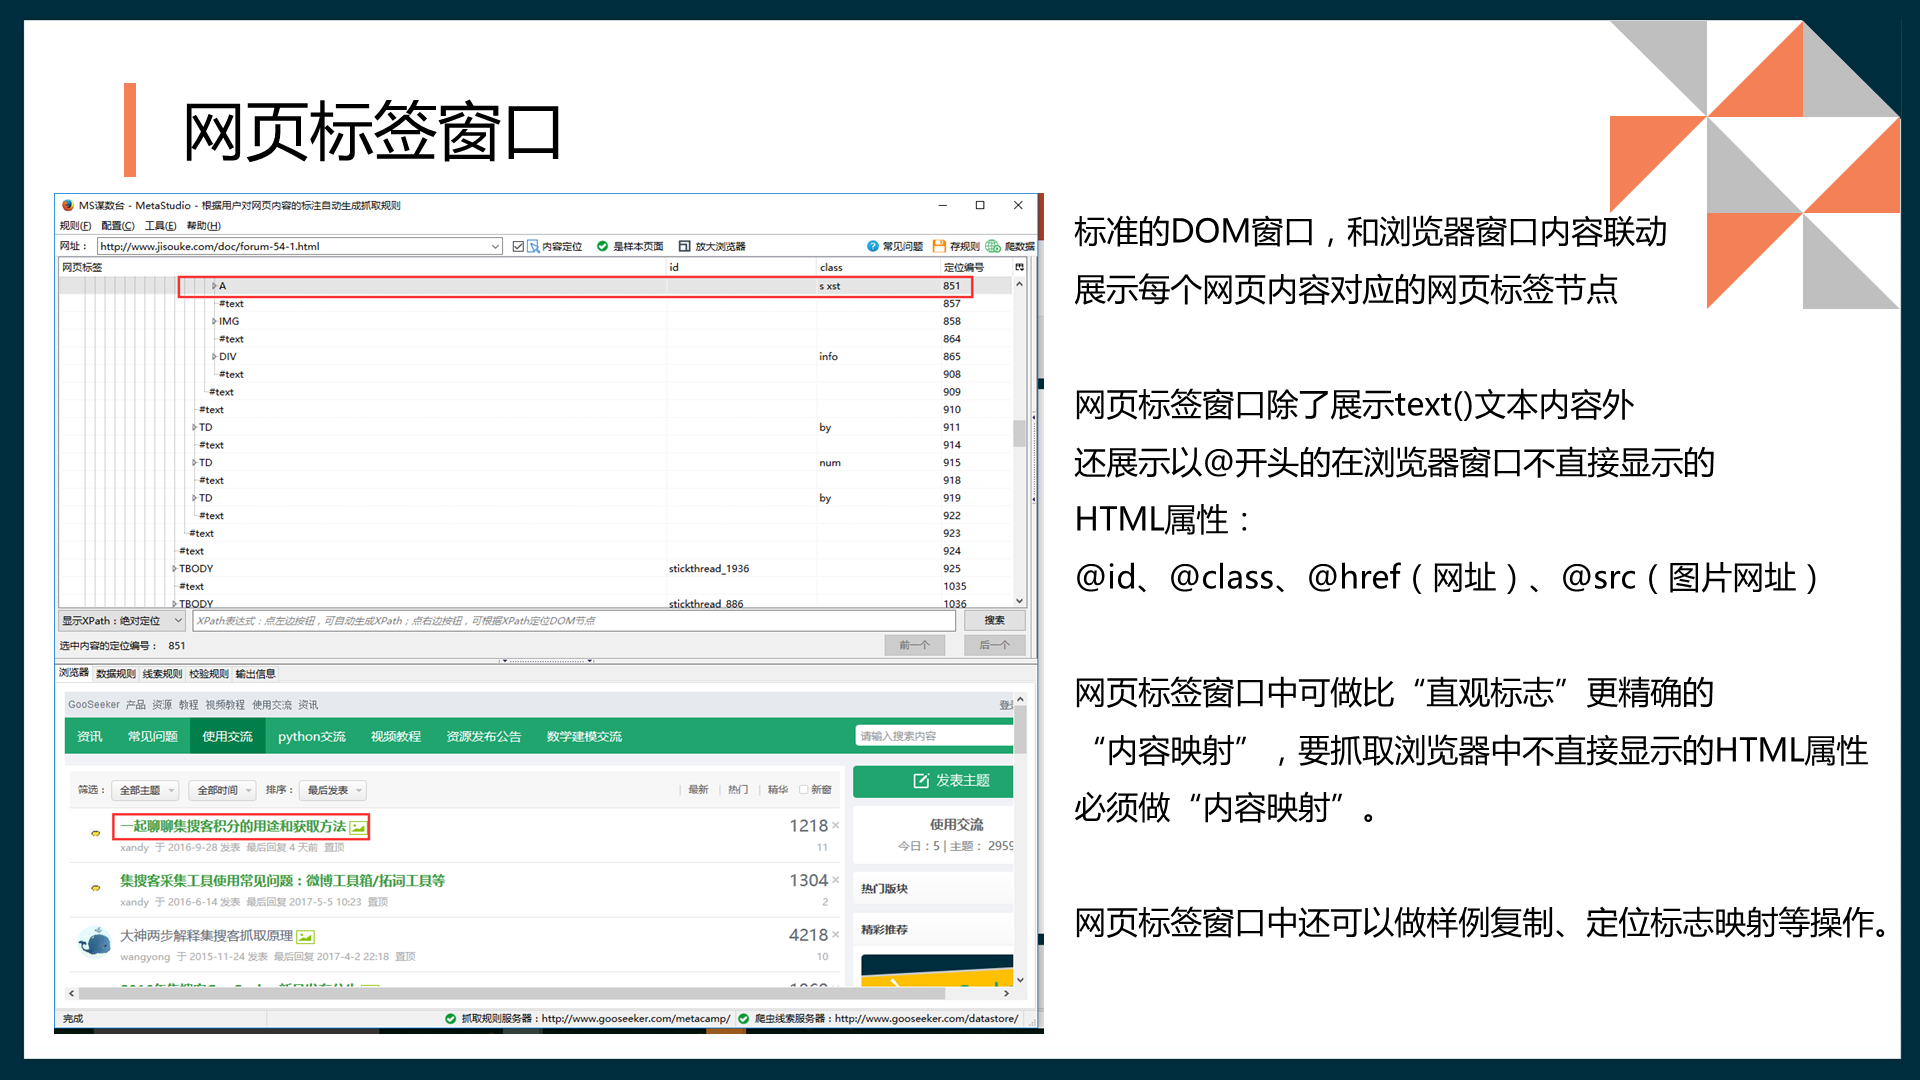Click the 定位编号 column header
This screenshot has width=1920, height=1080.
963,267
